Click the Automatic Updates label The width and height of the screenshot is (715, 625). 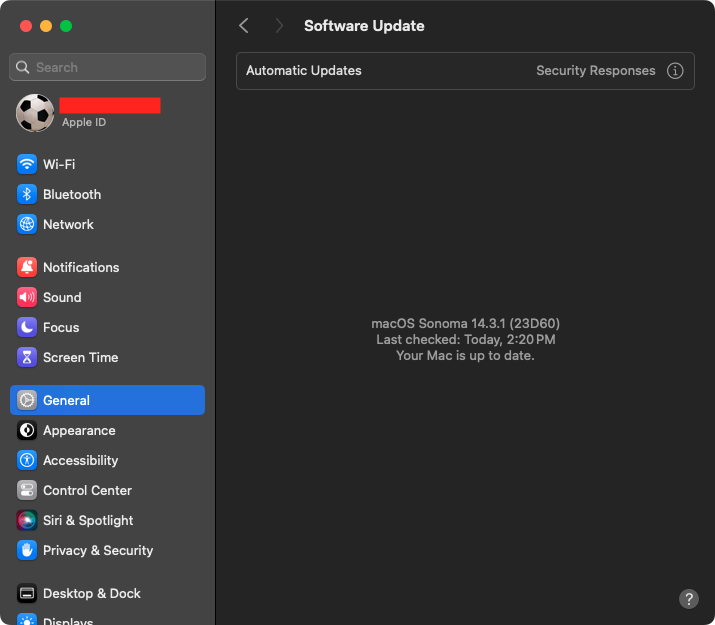(x=304, y=71)
